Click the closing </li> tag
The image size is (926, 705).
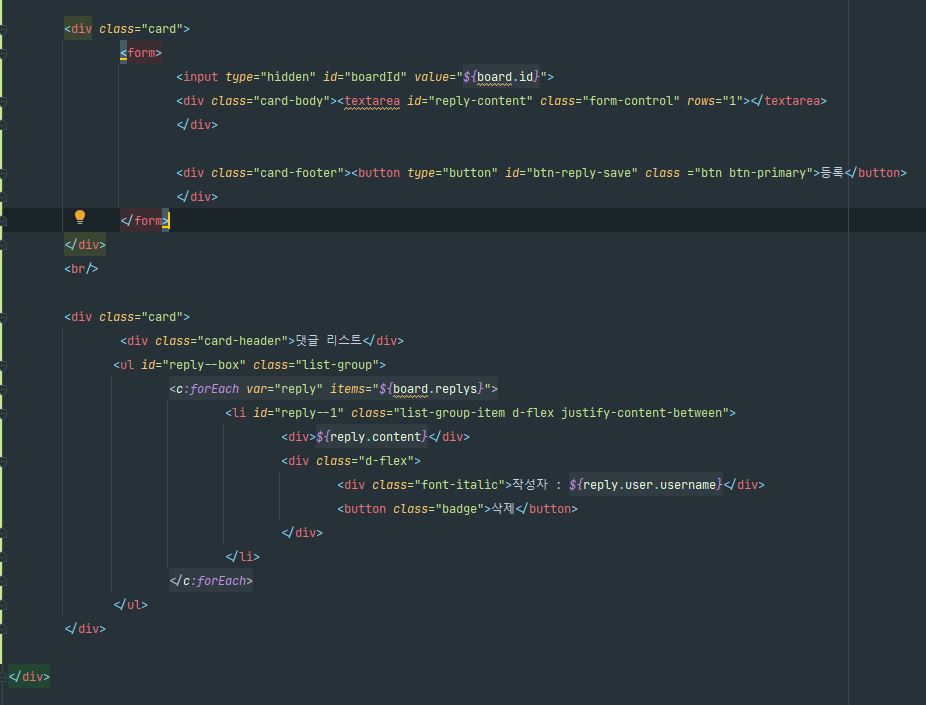(x=242, y=557)
